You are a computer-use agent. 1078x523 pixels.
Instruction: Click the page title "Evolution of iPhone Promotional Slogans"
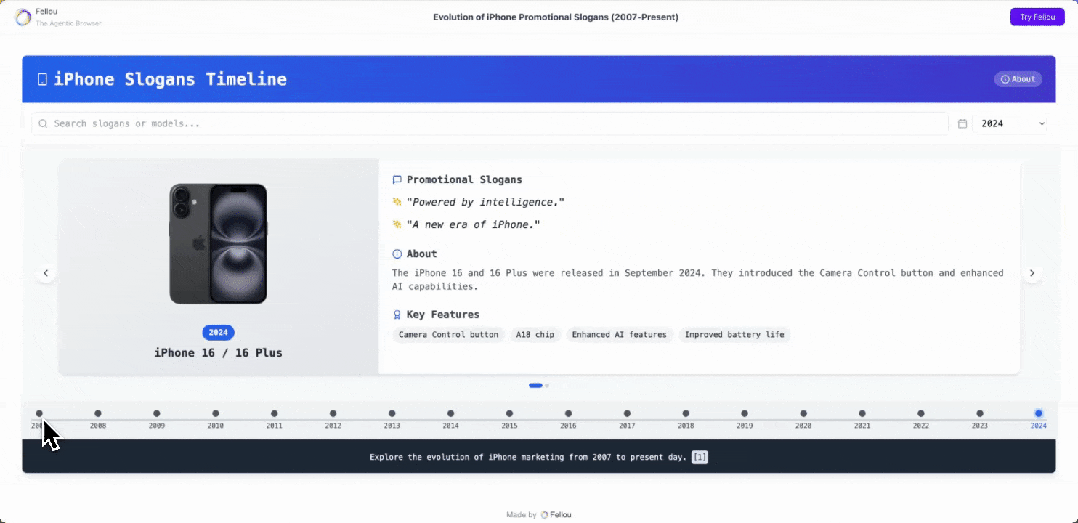pyautogui.click(x=556, y=17)
